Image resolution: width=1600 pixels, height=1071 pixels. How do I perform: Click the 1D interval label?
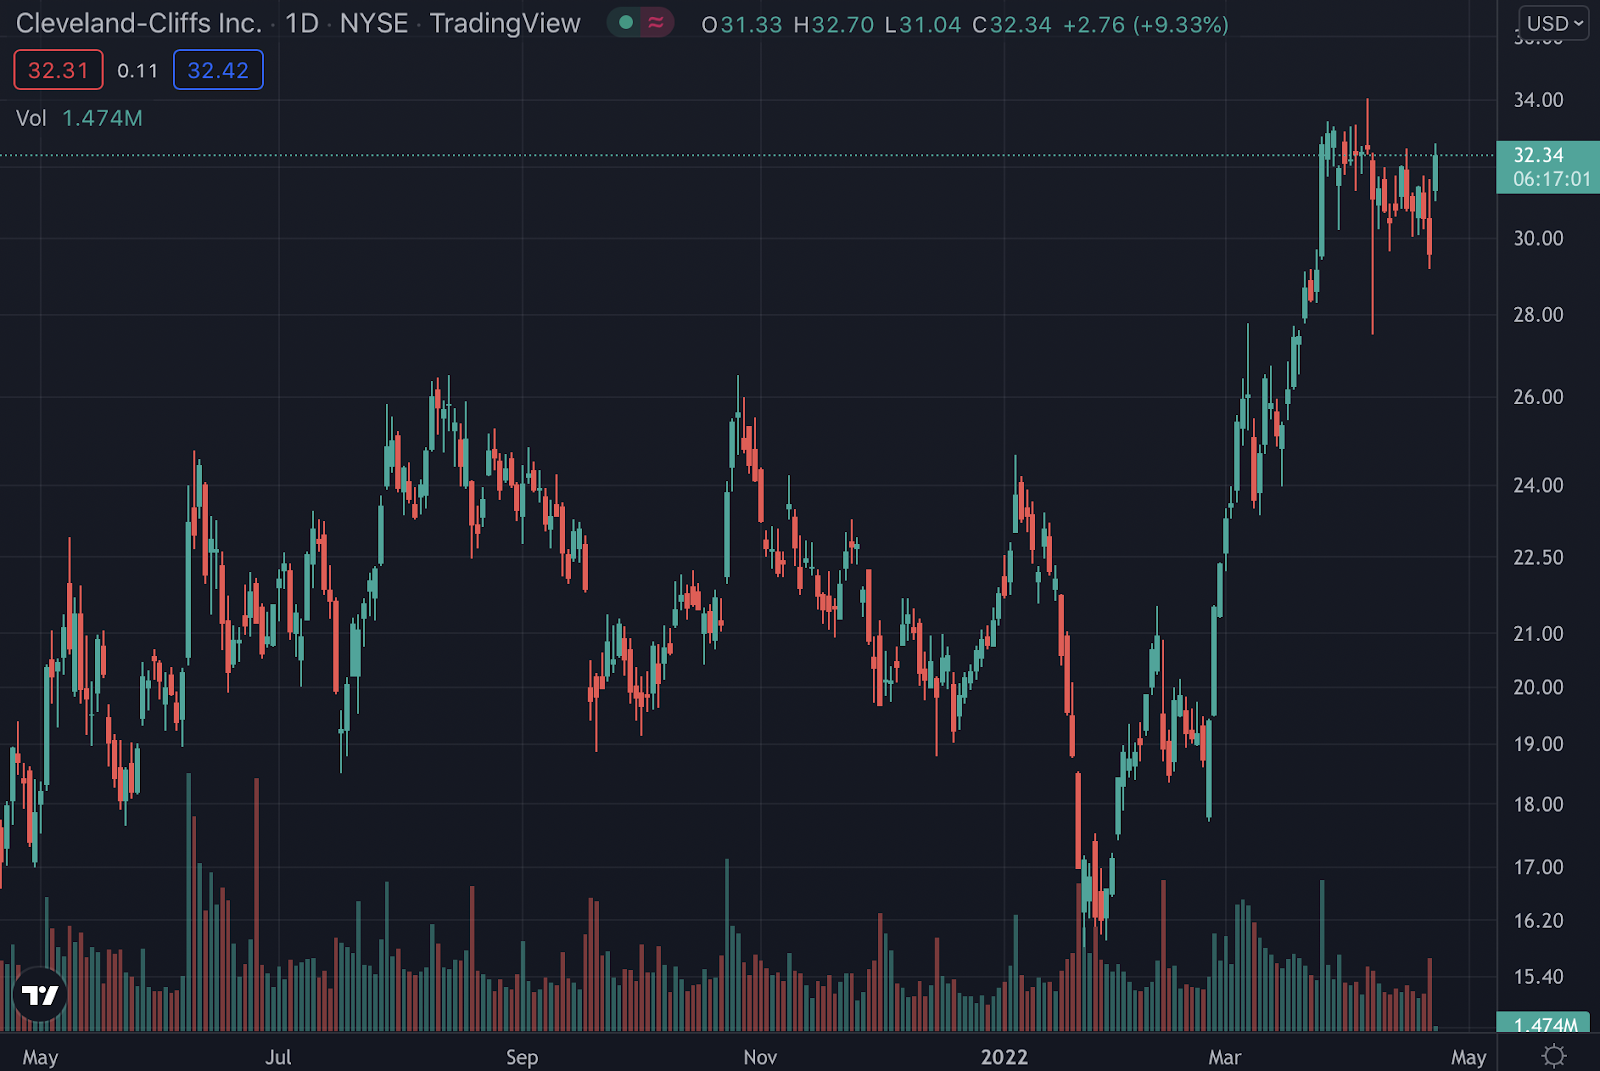(302, 23)
